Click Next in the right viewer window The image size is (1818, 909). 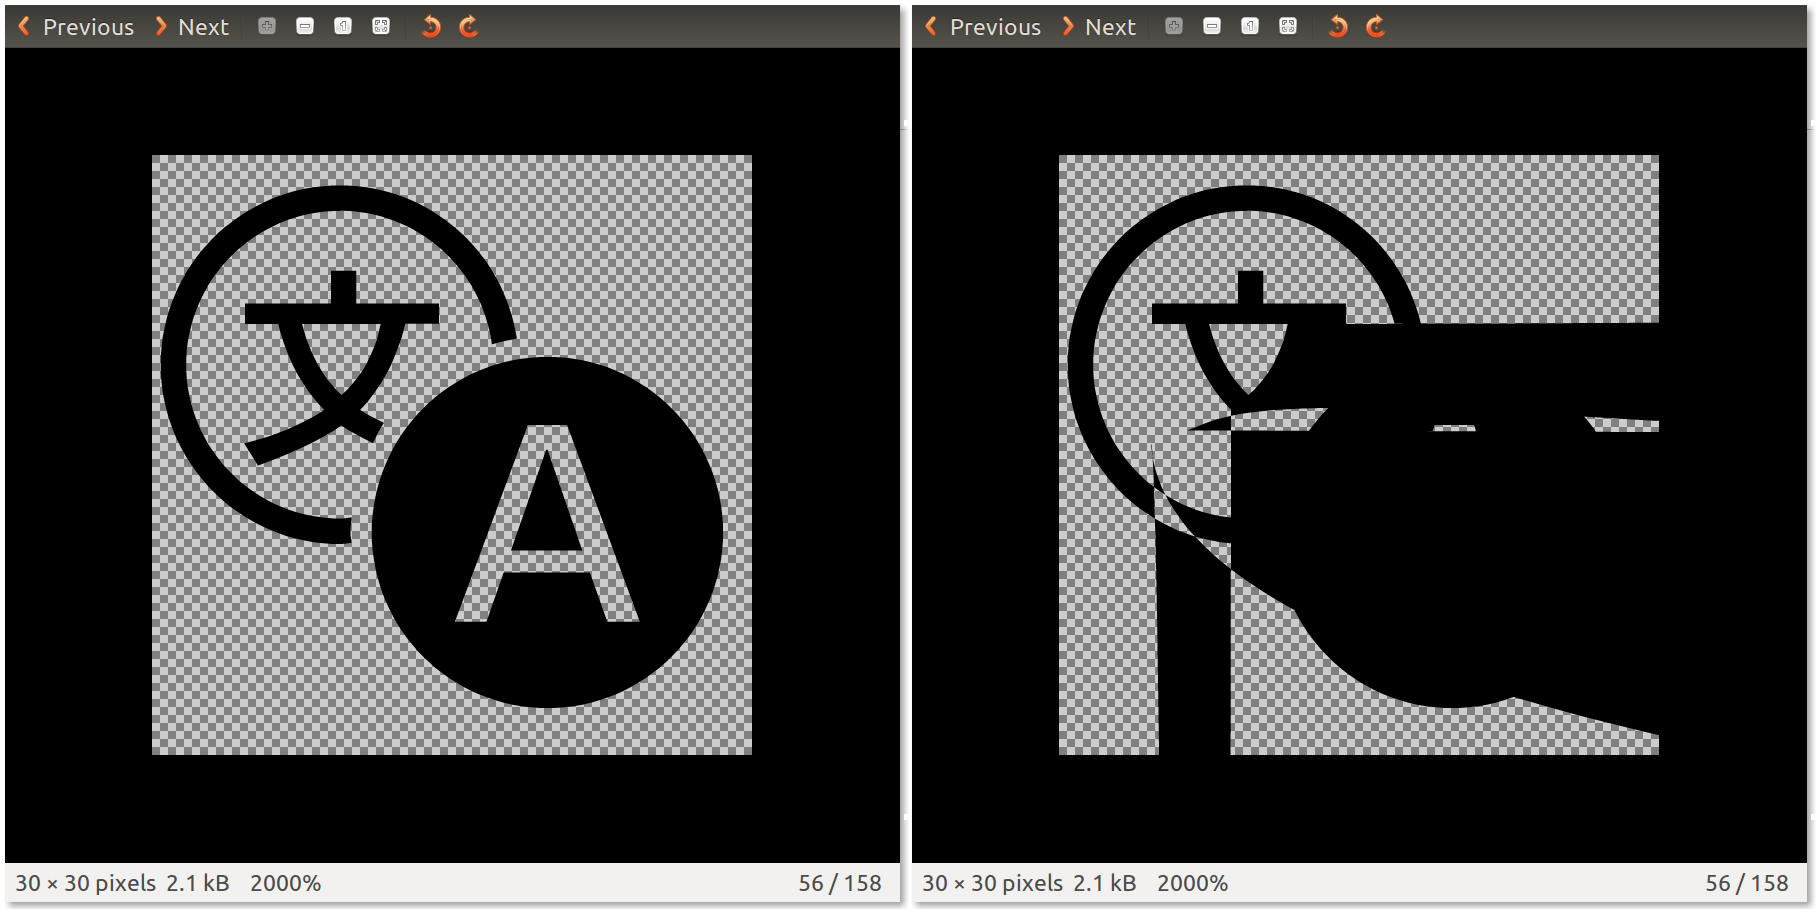1099,27
